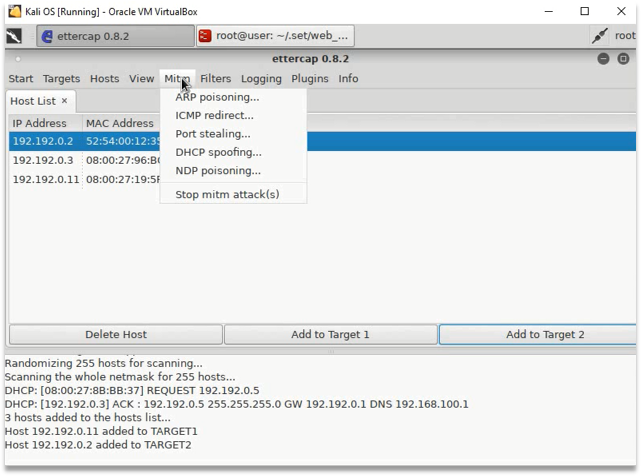Screen dimensions: 641x476
Task: Click log line 'Scanning the whole netmask for 255 hosts...'
Action: [120, 377]
